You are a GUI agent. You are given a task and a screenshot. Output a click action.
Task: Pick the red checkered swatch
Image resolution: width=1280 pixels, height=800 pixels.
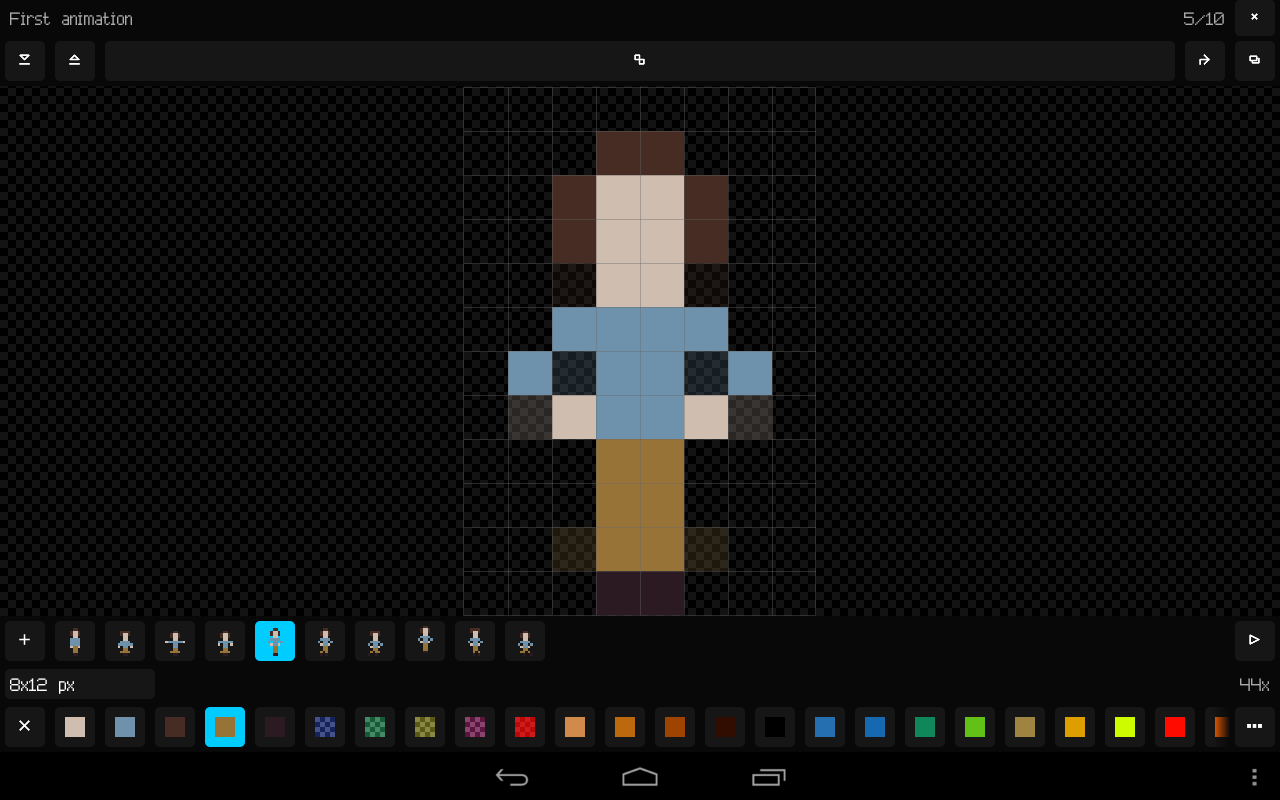pyautogui.click(x=525, y=727)
